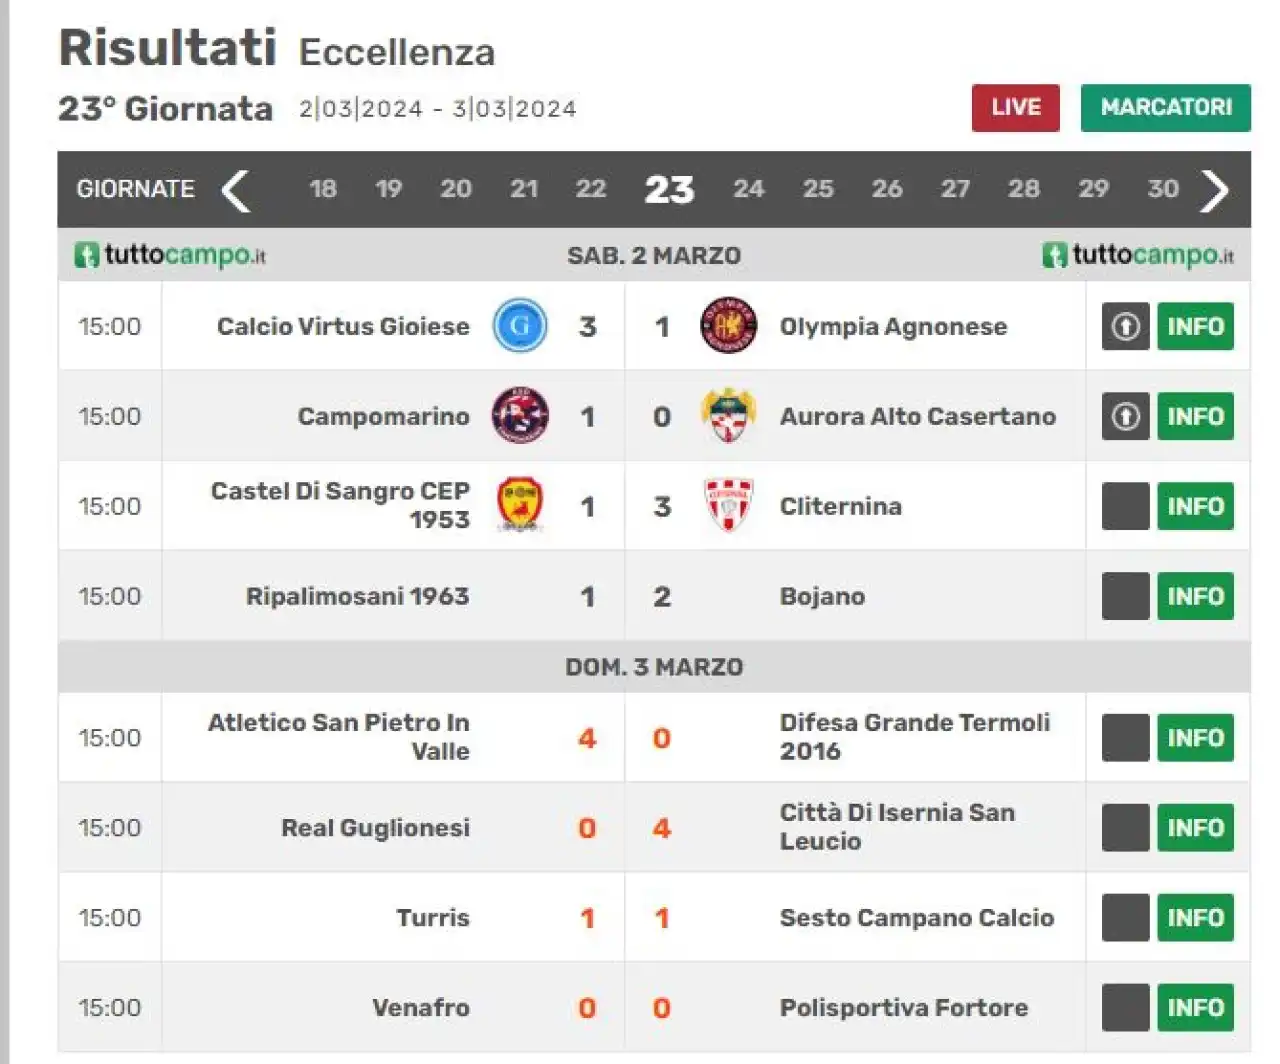This screenshot has width=1280, height=1064.
Task: Click the Castel Di Sangro CEP crest
Action: pos(520,505)
